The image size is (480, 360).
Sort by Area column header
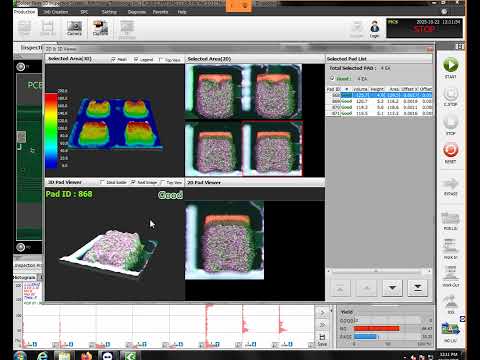(394, 89)
